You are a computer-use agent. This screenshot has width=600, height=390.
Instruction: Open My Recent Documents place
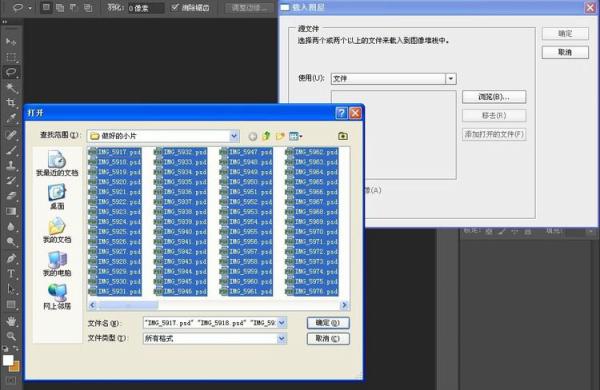point(57,163)
